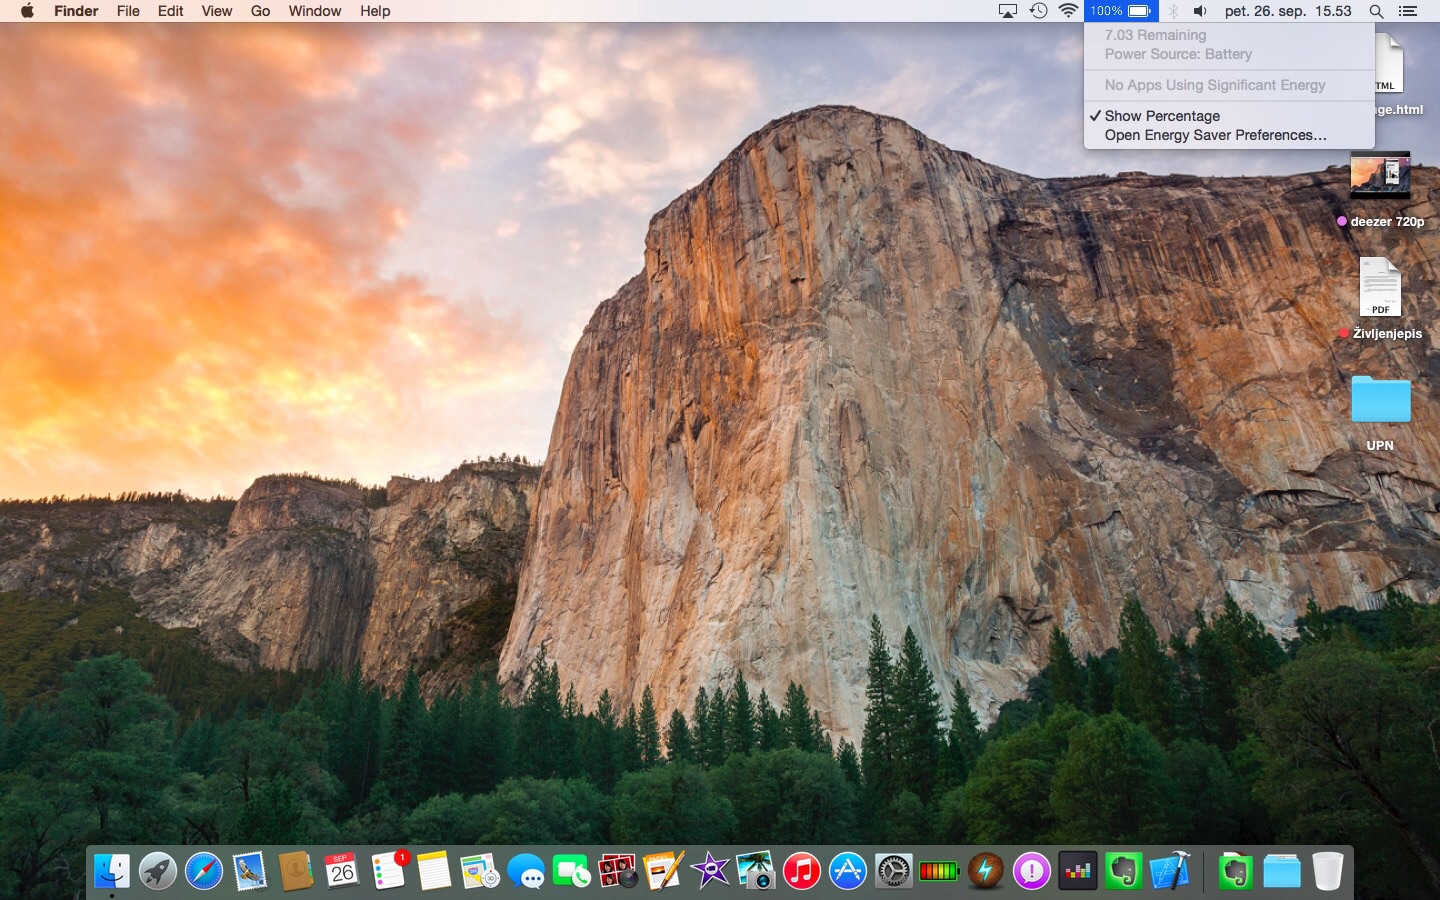Select the Življenjepis PDF on desktop
The image size is (1440, 900).
click(x=1381, y=287)
